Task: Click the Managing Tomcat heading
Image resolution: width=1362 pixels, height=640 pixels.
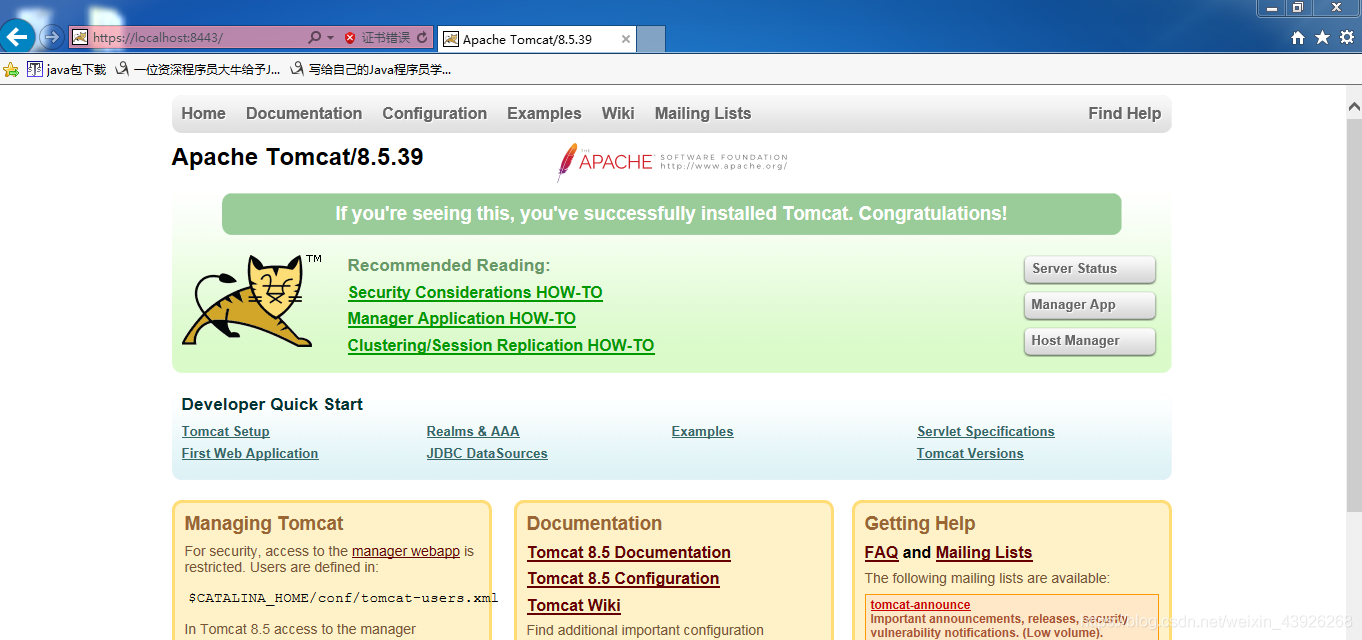Action: (264, 523)
